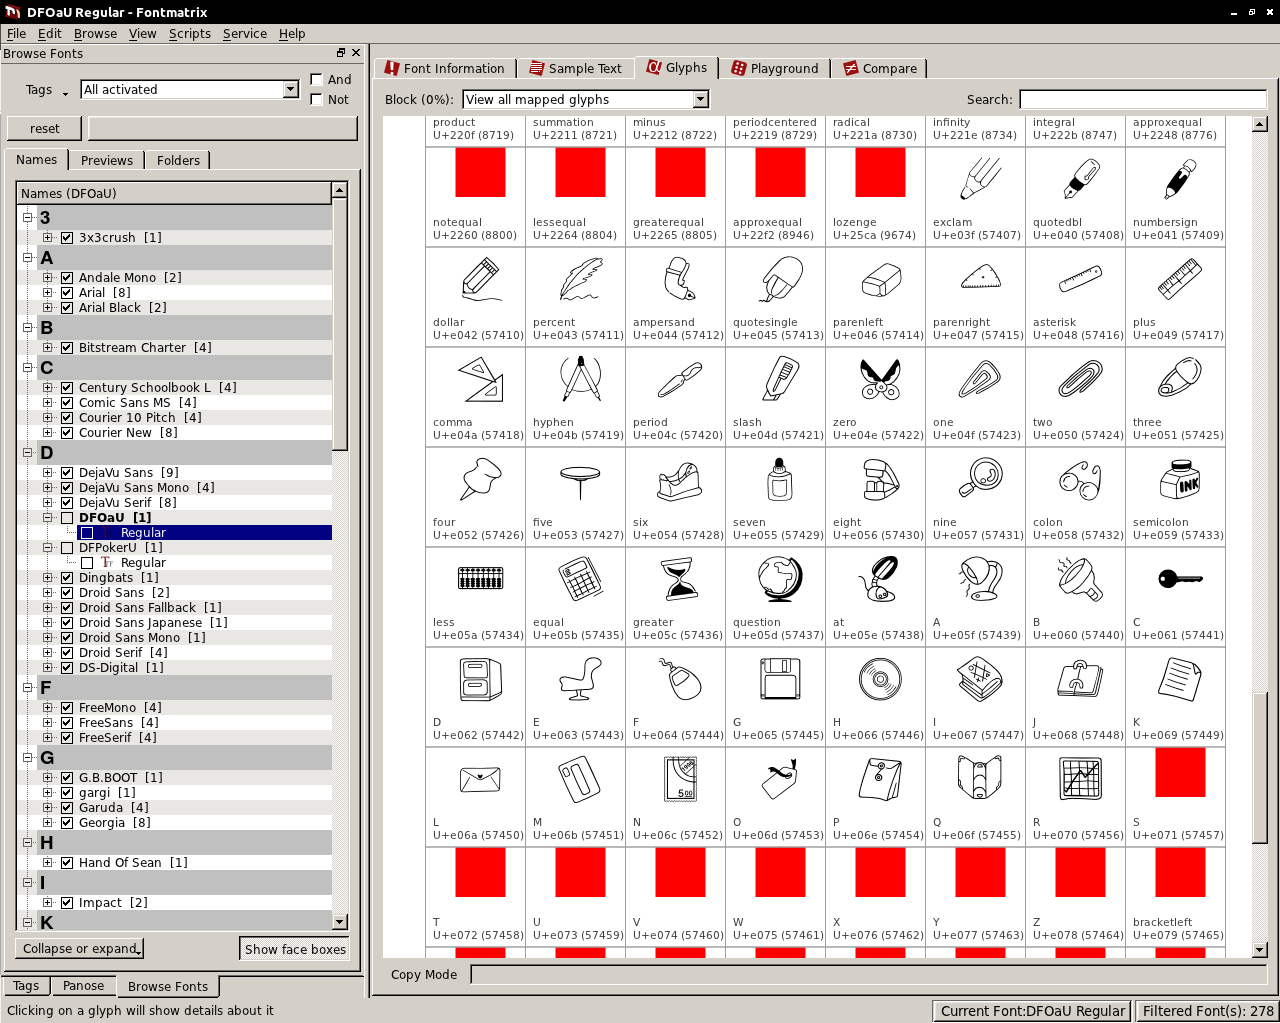
Task: Open the All activated tags dropdown
Action: coord(290,89)
